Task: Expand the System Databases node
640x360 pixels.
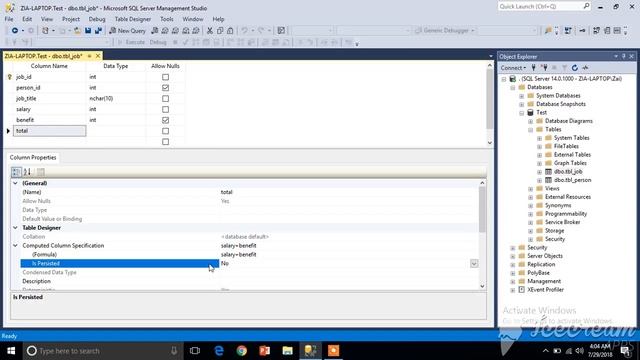Action: (521, 96)
